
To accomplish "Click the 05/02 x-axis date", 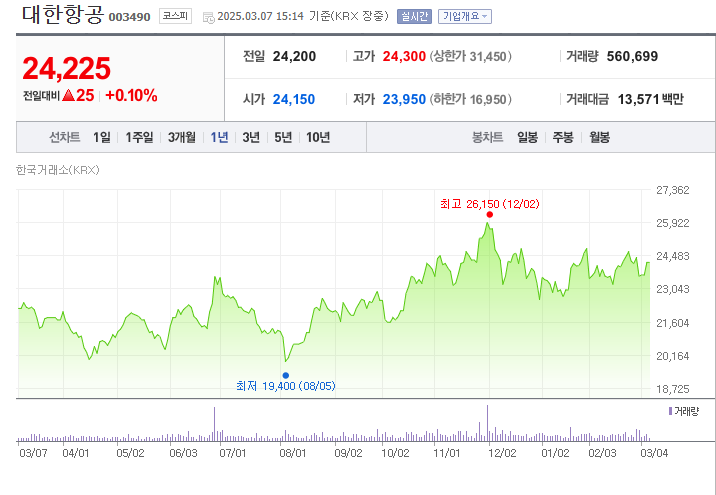I will [130, 453].
